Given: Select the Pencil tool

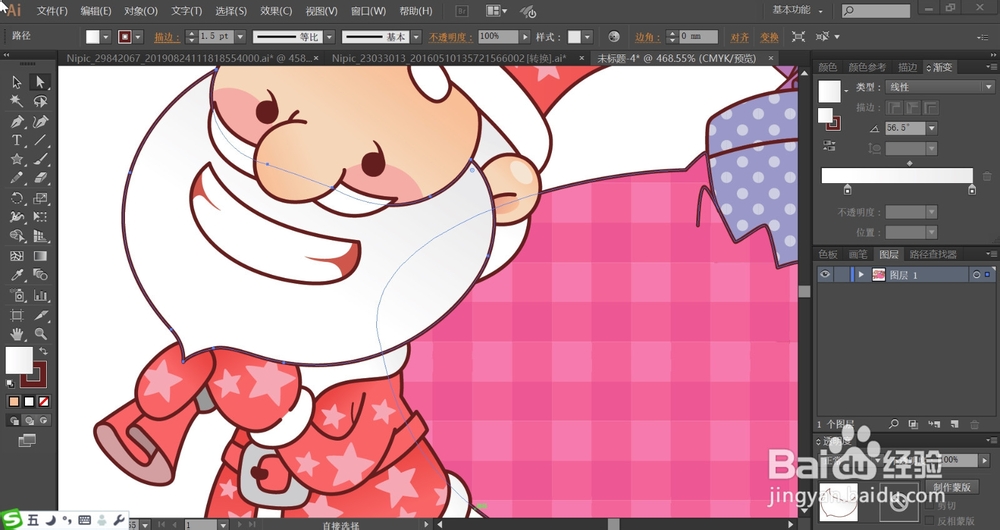Looking at the screenshot, I should point(17,179).
